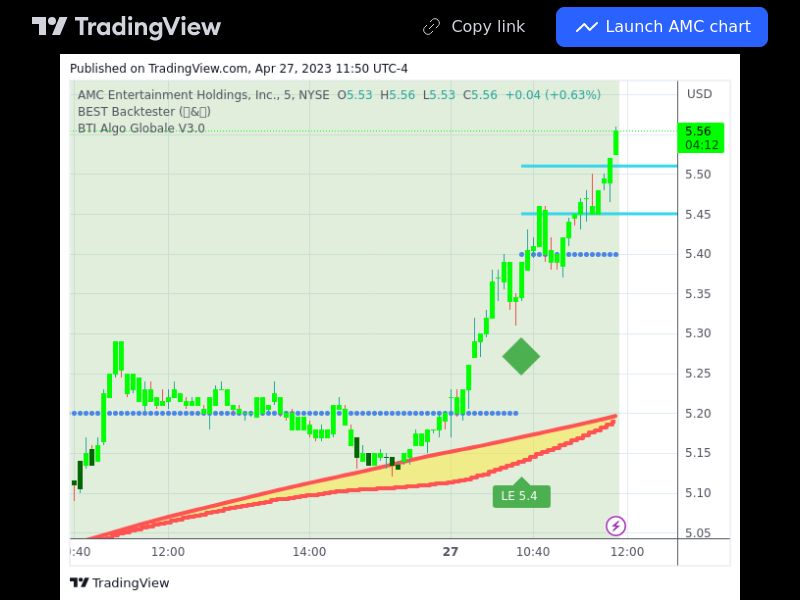Screen dimensions: 800x600
Task: Click the 27 date axis label
Action: pos(451,552)
